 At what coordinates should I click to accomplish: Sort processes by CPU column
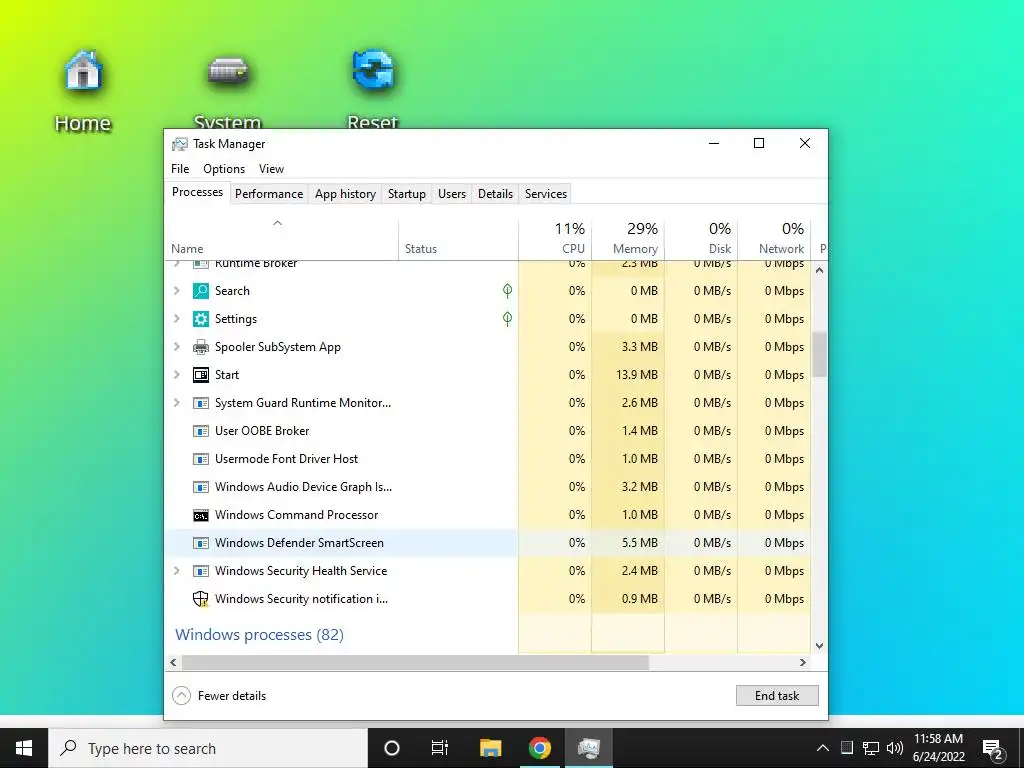(x=555, y=240)
